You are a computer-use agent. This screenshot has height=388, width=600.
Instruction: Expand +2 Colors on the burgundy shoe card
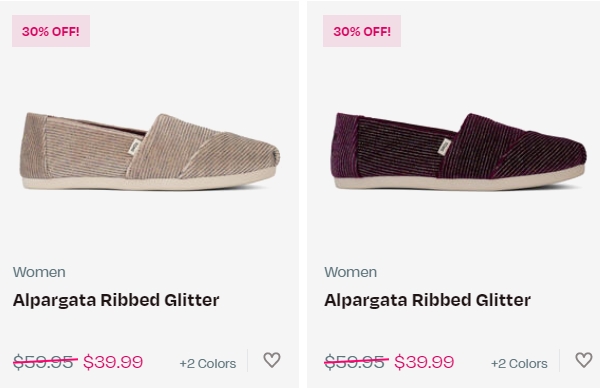coord(519,363)
